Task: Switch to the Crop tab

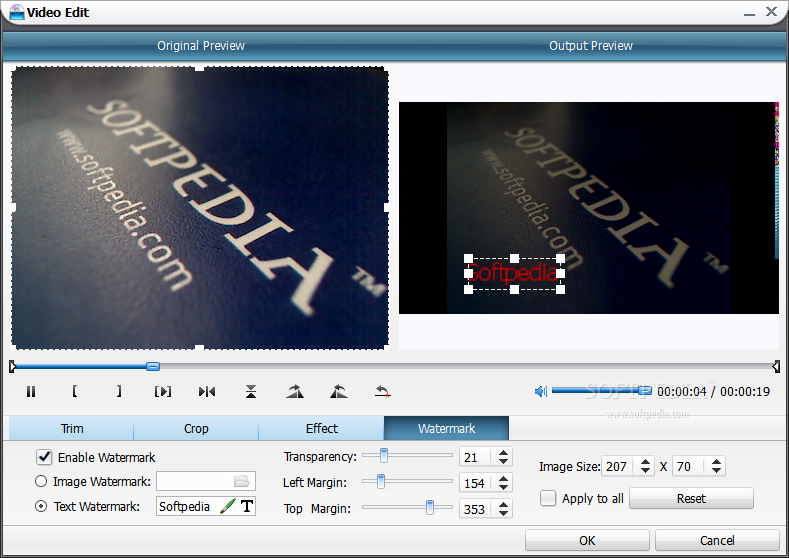Action: coord(196,428)
